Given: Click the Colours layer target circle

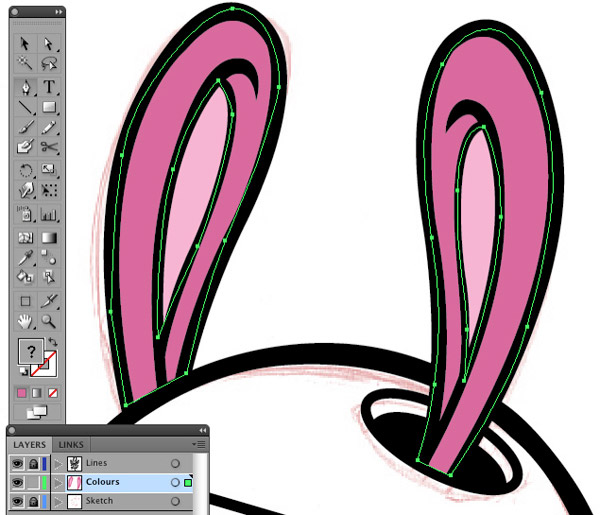Looking at the screenshot, I should click(175, 482).
